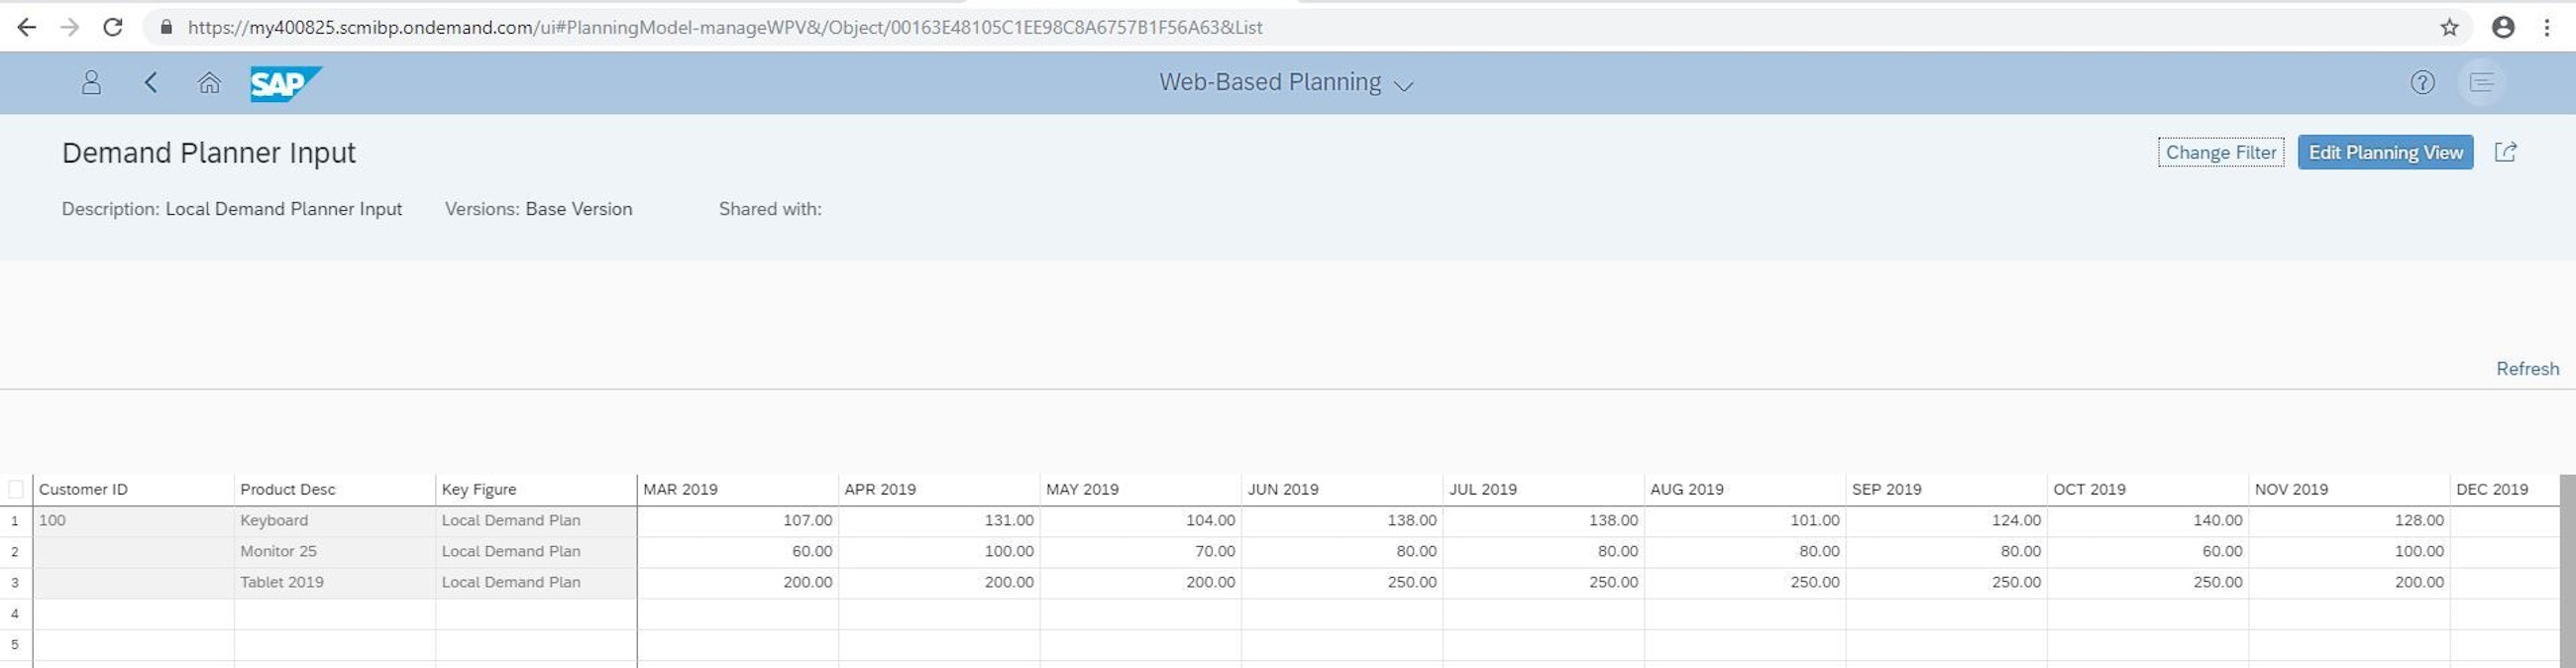
Task: Click Local Demand Plan in the Keyboard row
Action: pos(536,520)
